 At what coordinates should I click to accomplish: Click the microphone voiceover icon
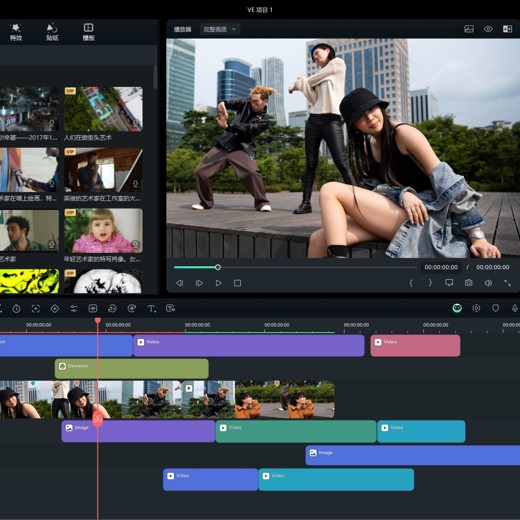(514, 308)
